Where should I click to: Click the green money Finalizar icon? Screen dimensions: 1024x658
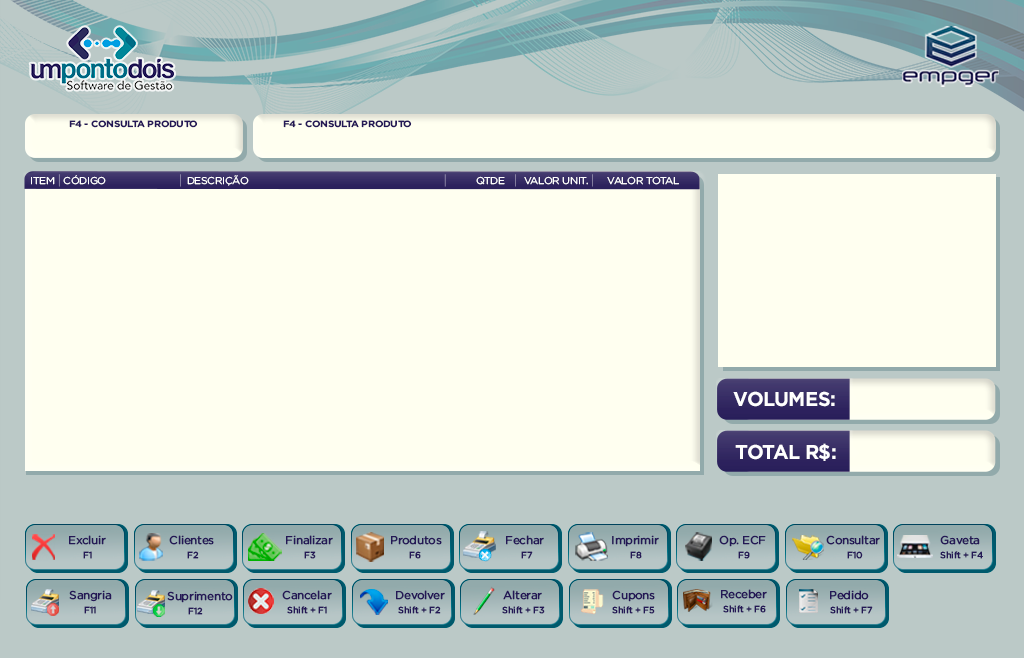(x=264, y=547)
